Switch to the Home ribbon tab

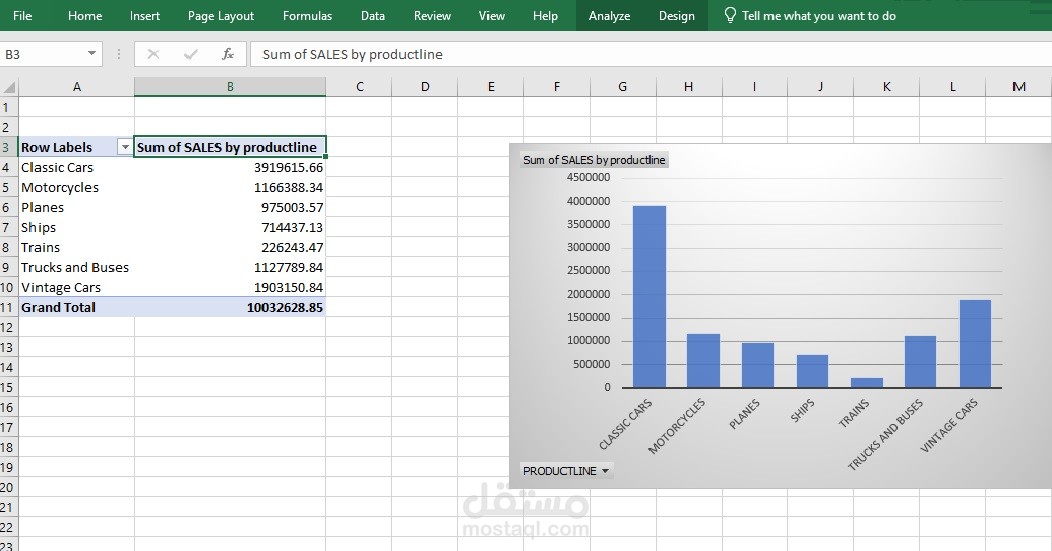pyautogui.click(x=85, y=15)
